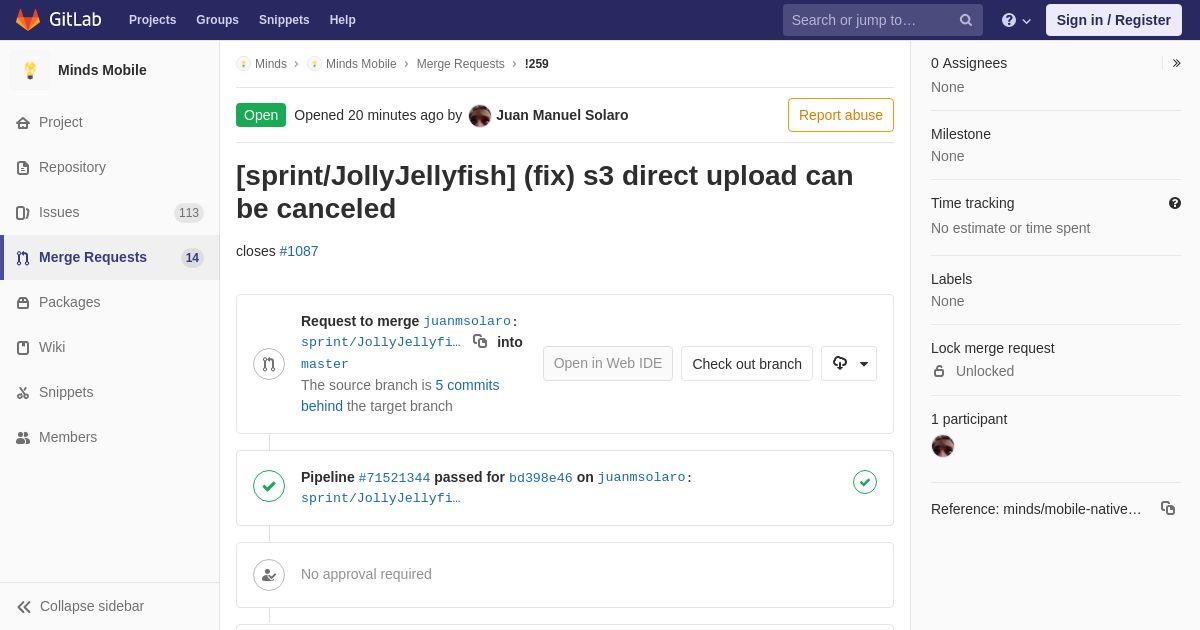Click the Snippets scissors icon
This screenshot has height=630, width=1200.
pos(23,393)
